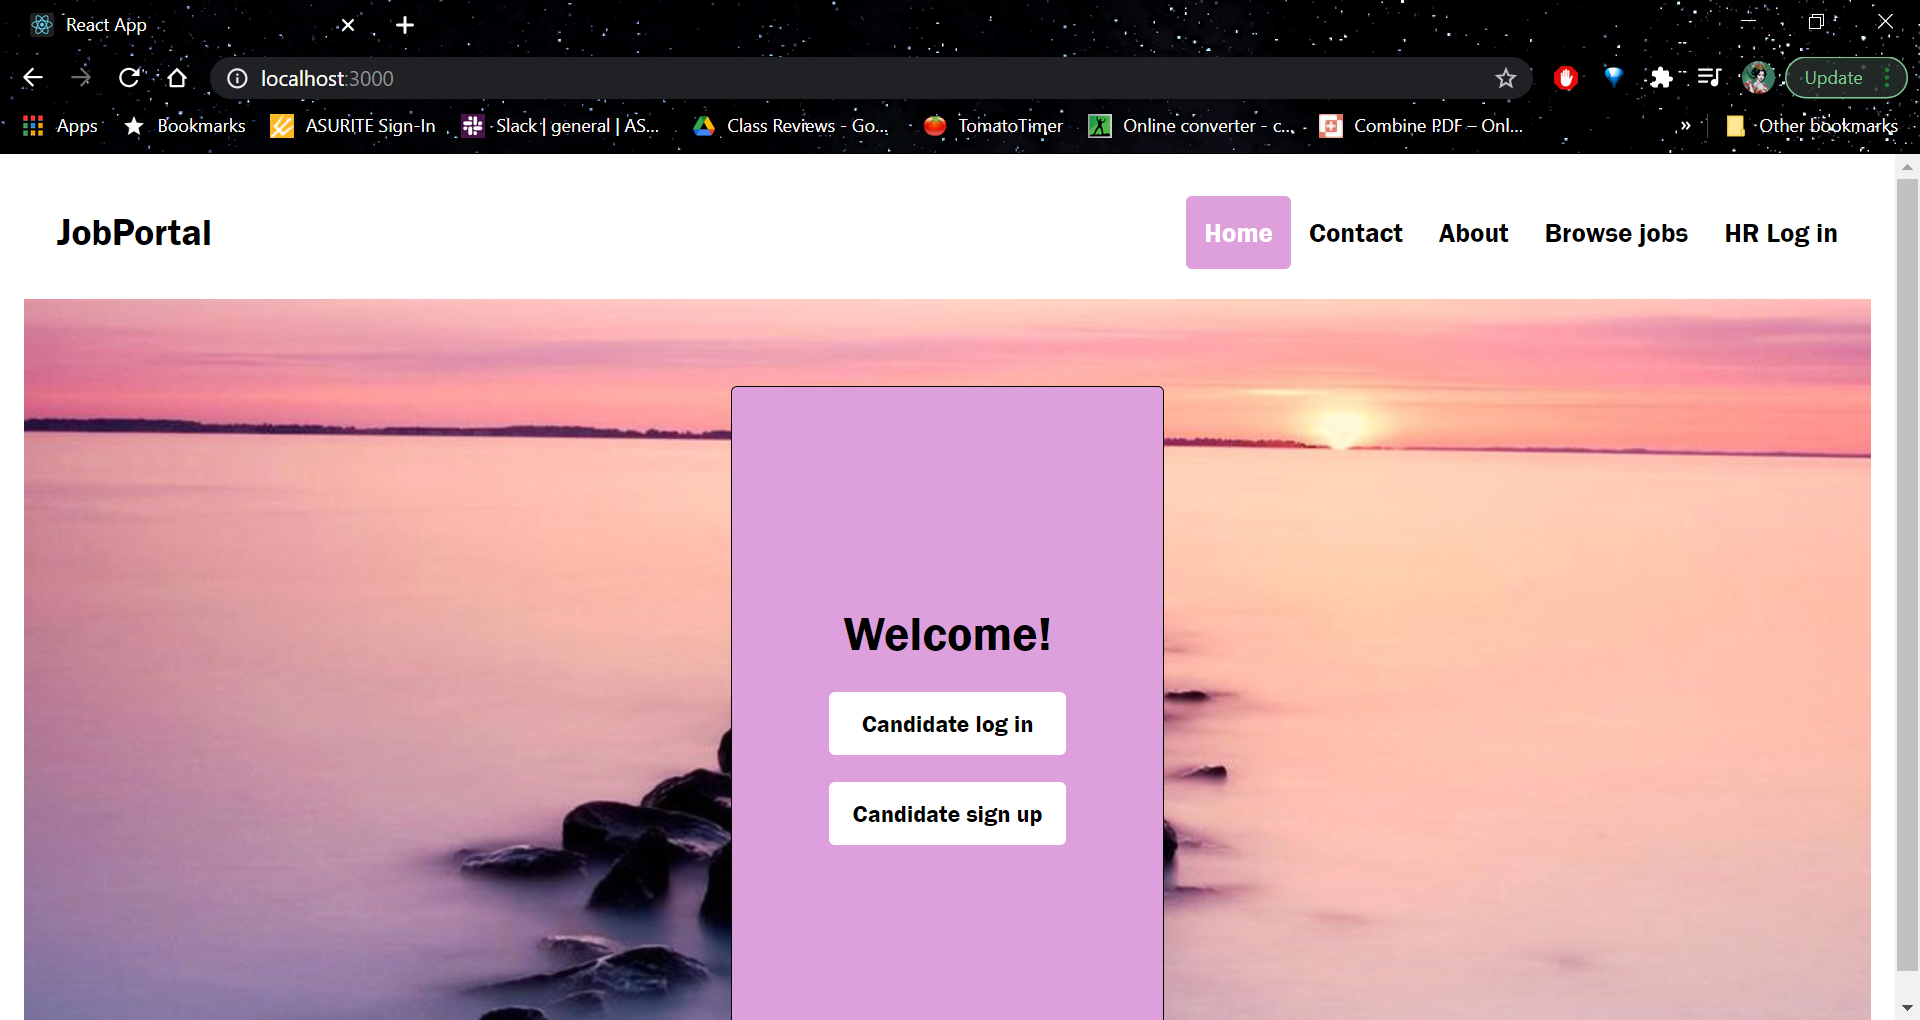Screen dimensions: 1920x1020
Task: Open the Slack general bookmark
Action: [x=560, y=126]
